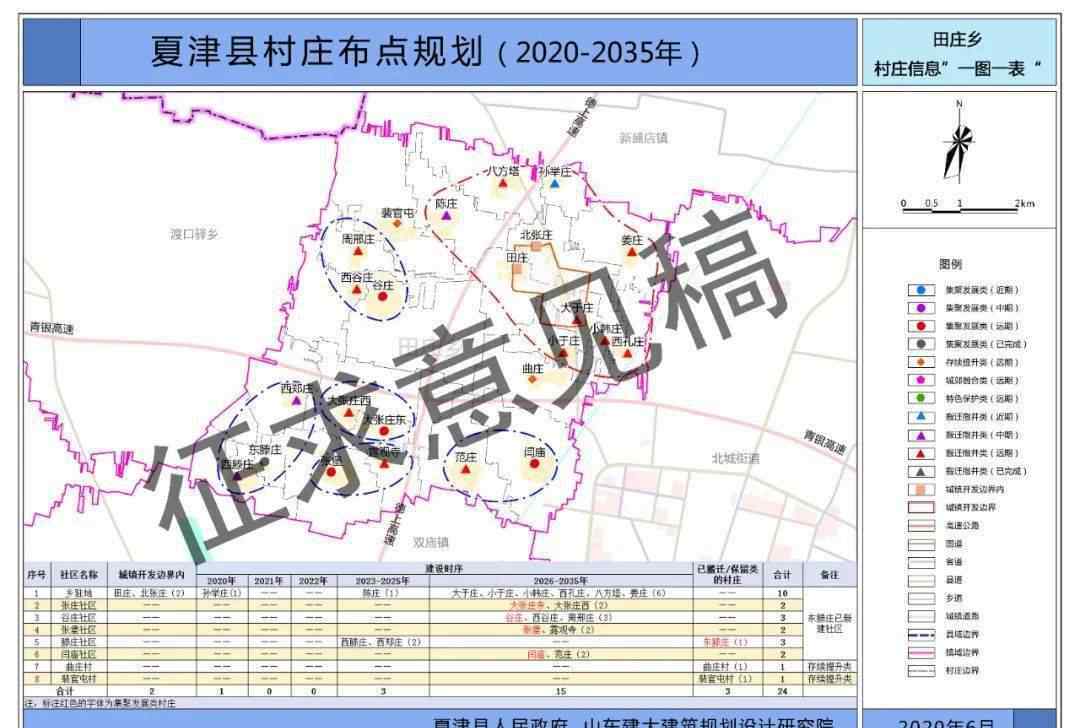Click the 2023-2025年 column header

point(382,581)
